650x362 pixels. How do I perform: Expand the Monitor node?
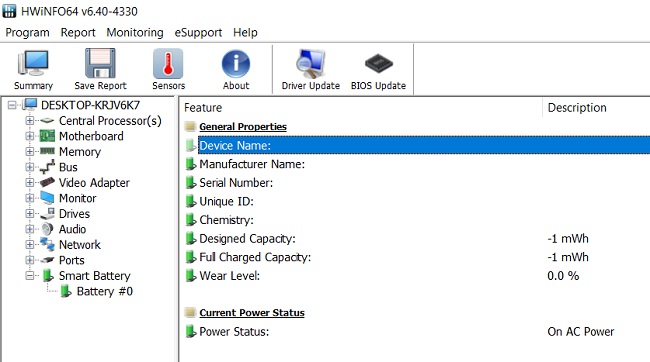coord(30,198)
